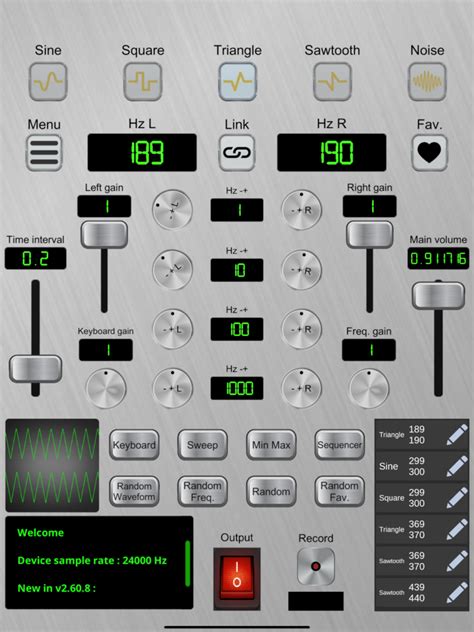
Task: Edit favorite Triangle 189 190 pencil
Action: pyautogui.click(x=457, y=434)
